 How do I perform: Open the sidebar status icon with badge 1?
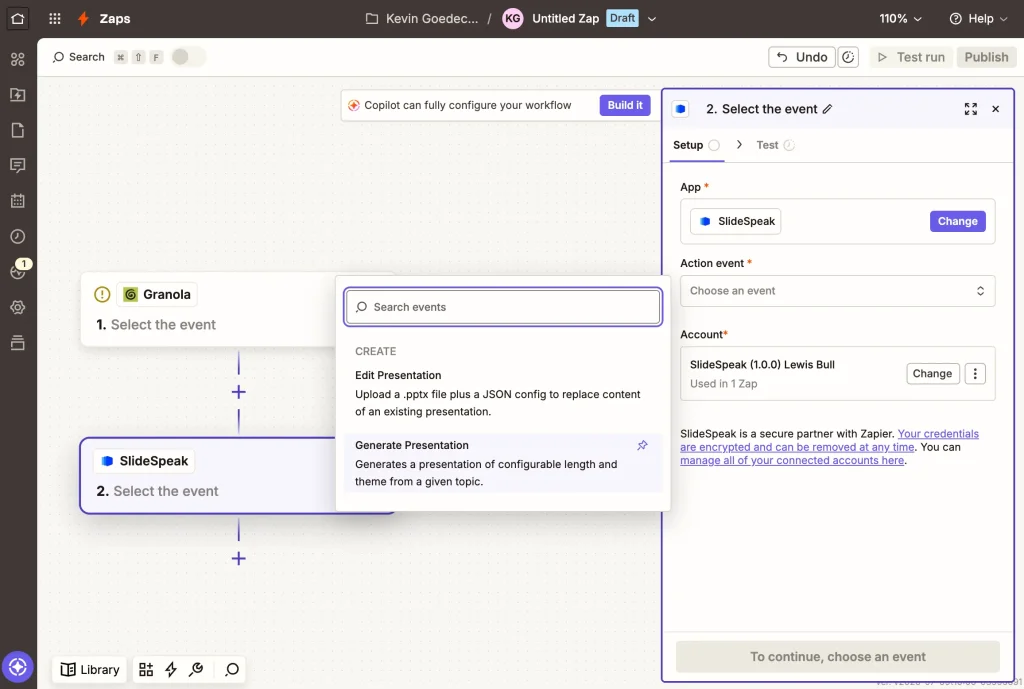tap(18, 271)
